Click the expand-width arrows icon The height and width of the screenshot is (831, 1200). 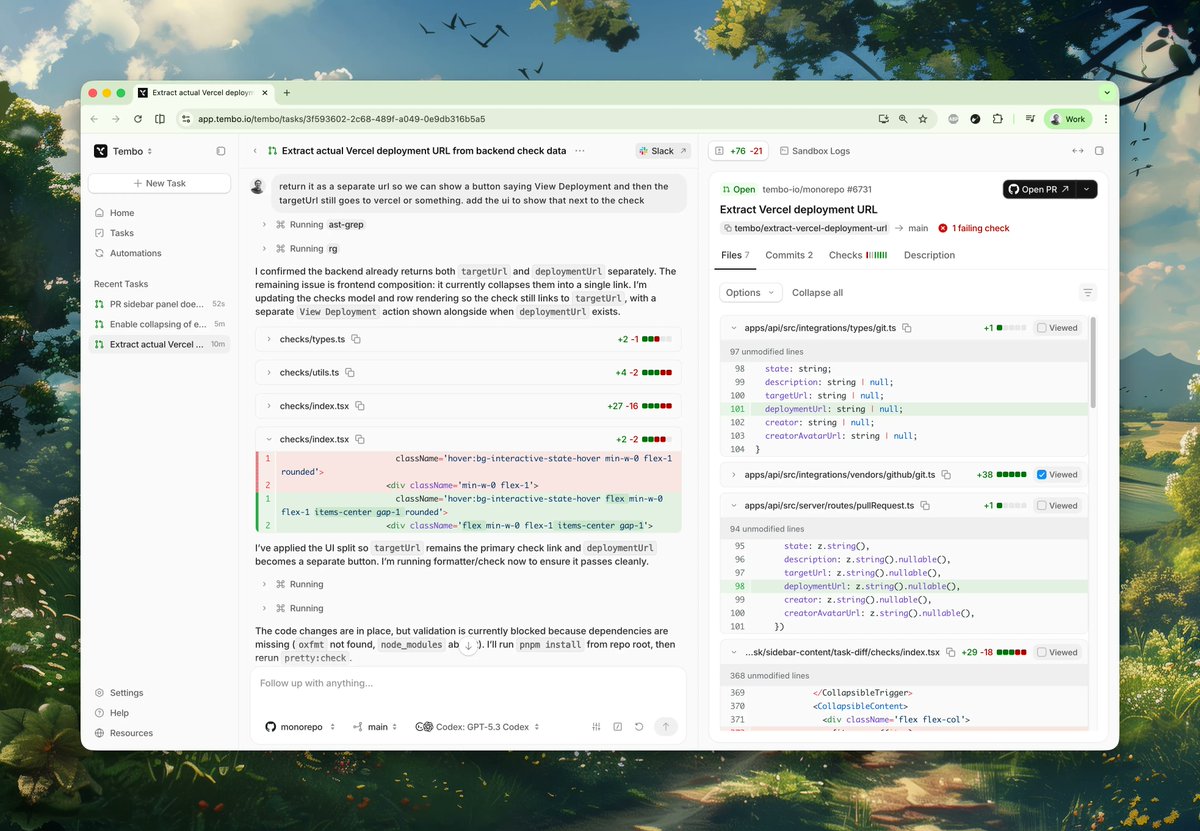tap(1077, 151)
